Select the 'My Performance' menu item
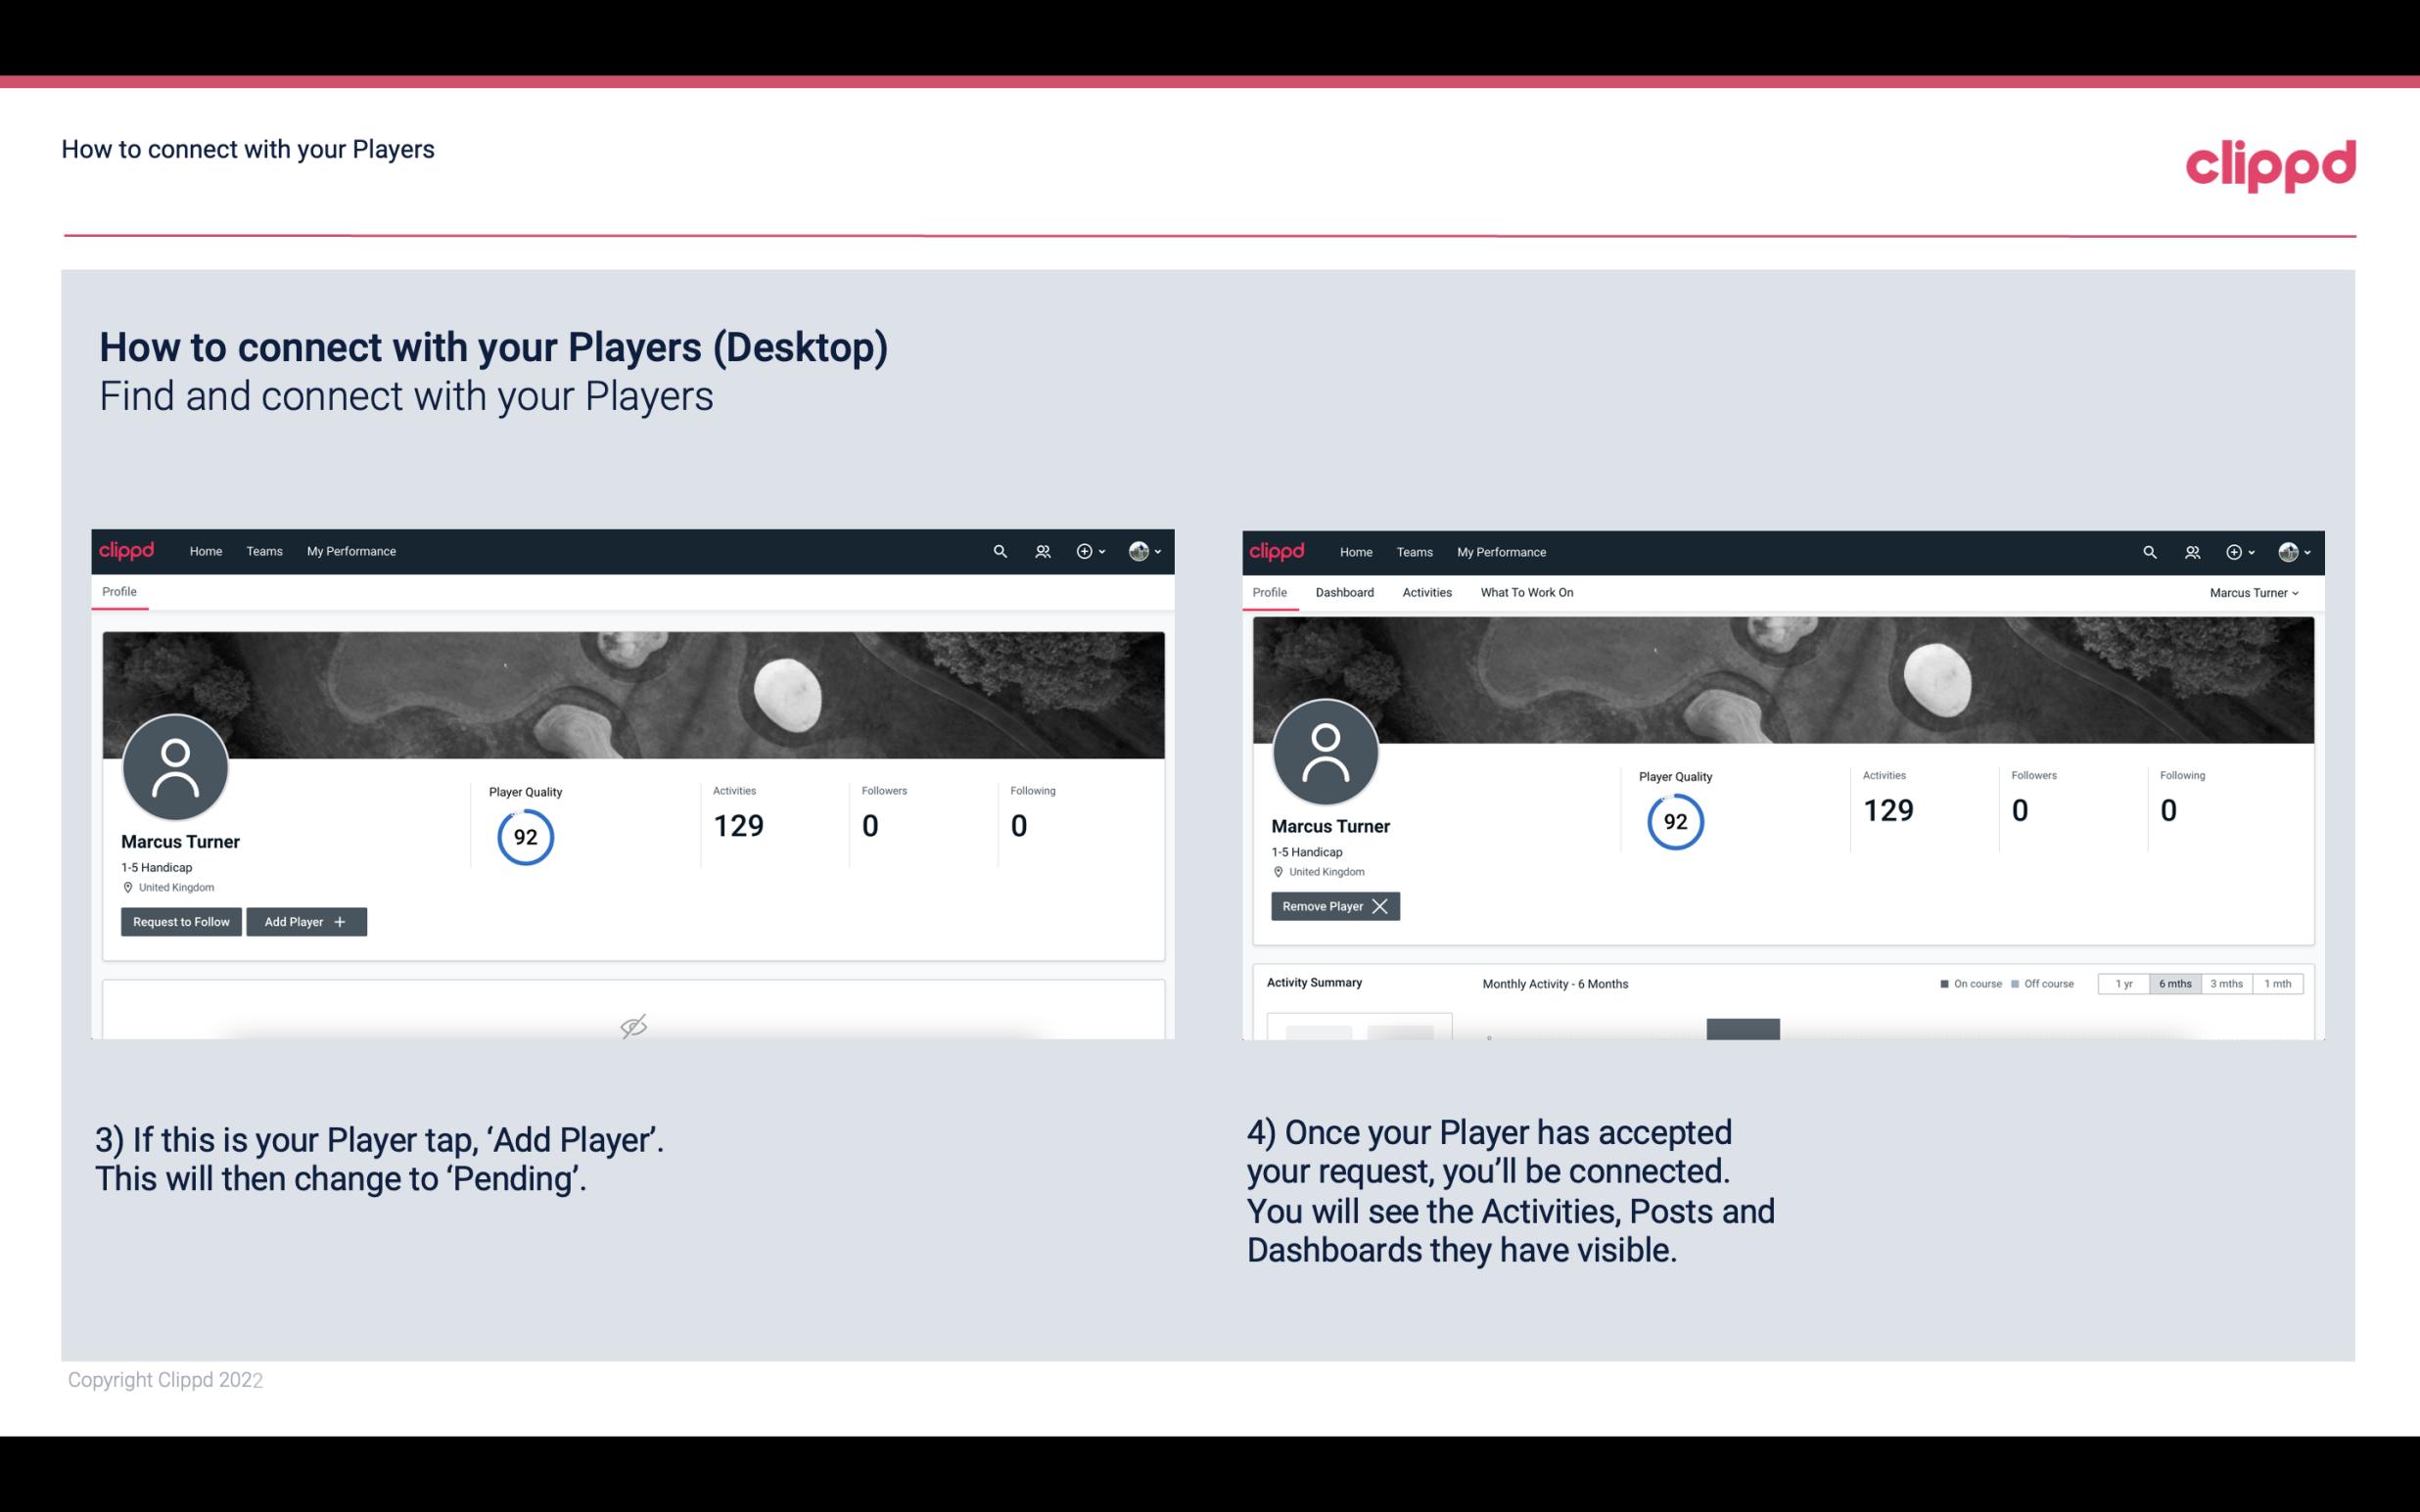The height and width of the screenshot is (1512, 2420). [349, 550]
